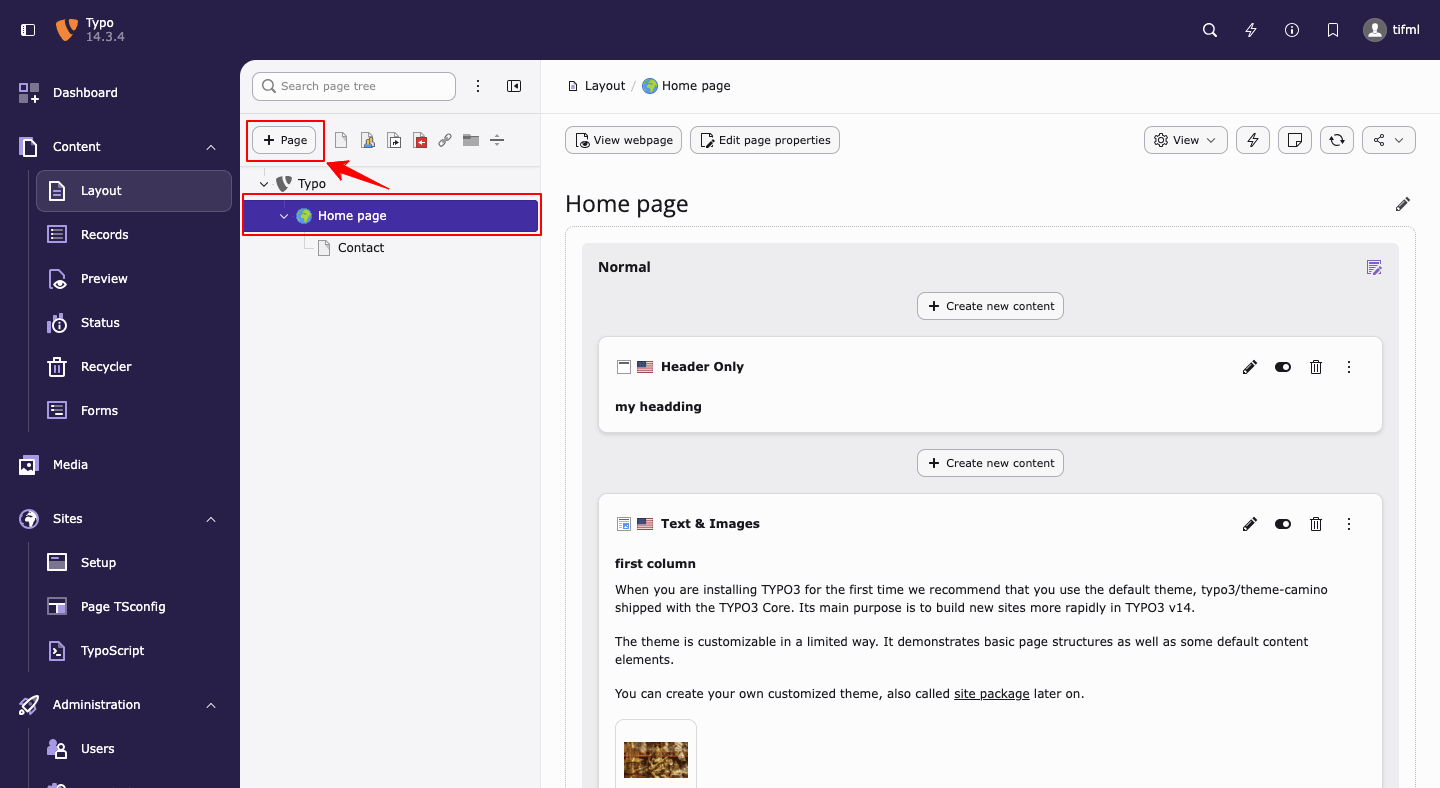Focus the Search page tree field

point(354,86)
